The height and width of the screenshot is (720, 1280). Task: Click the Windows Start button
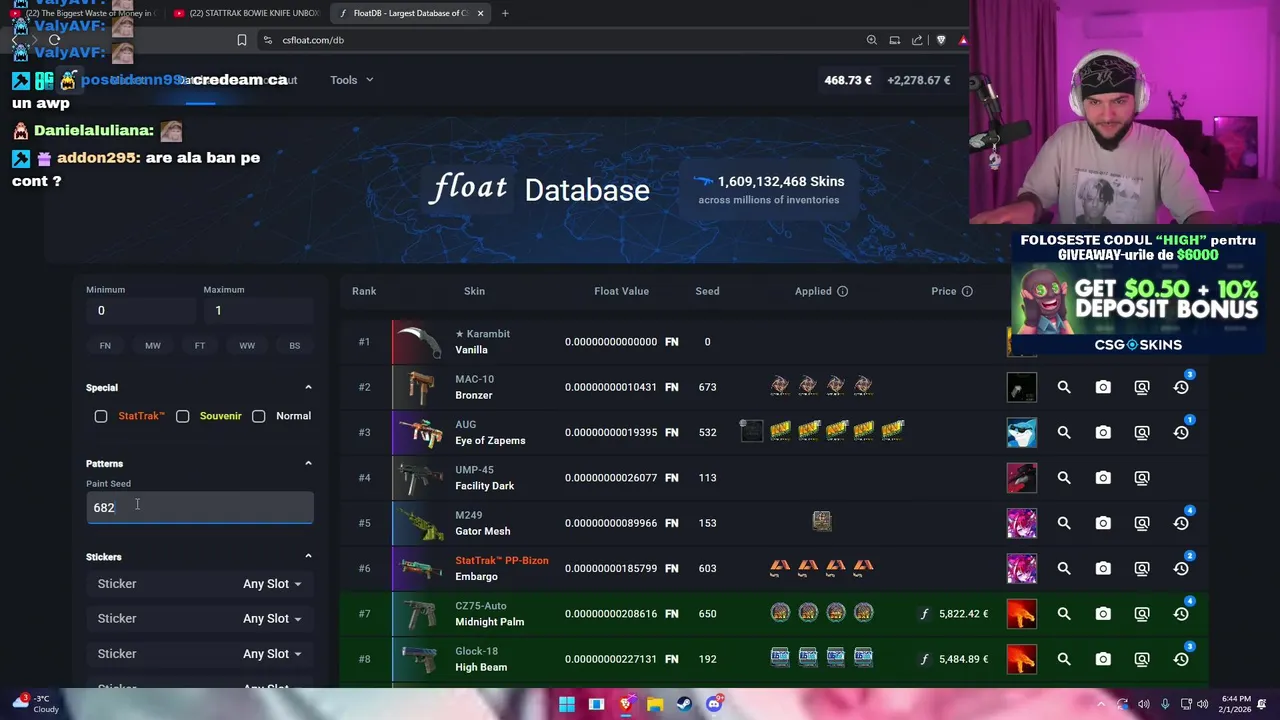[x=567, y=704]
